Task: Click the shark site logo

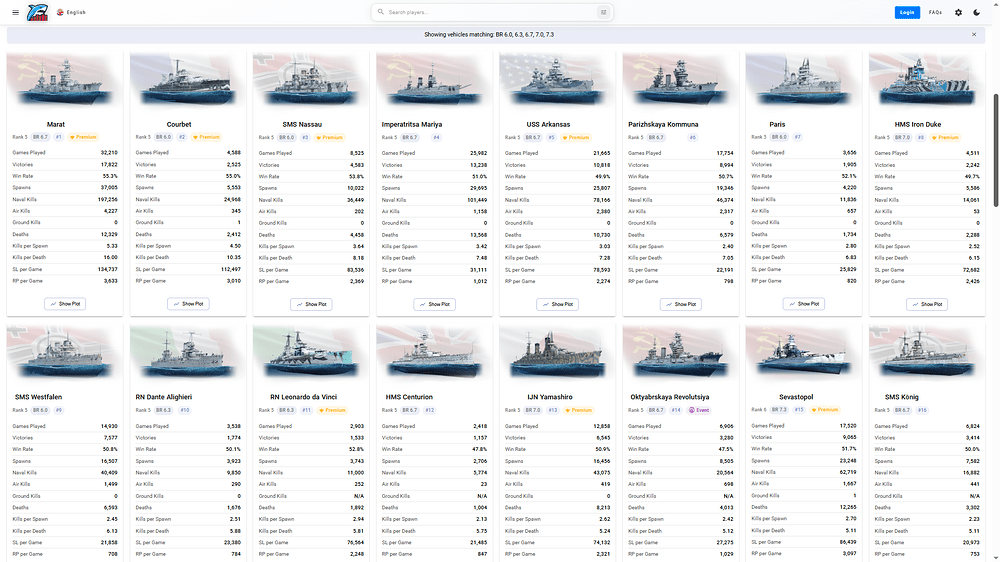Action: (38, 12)
